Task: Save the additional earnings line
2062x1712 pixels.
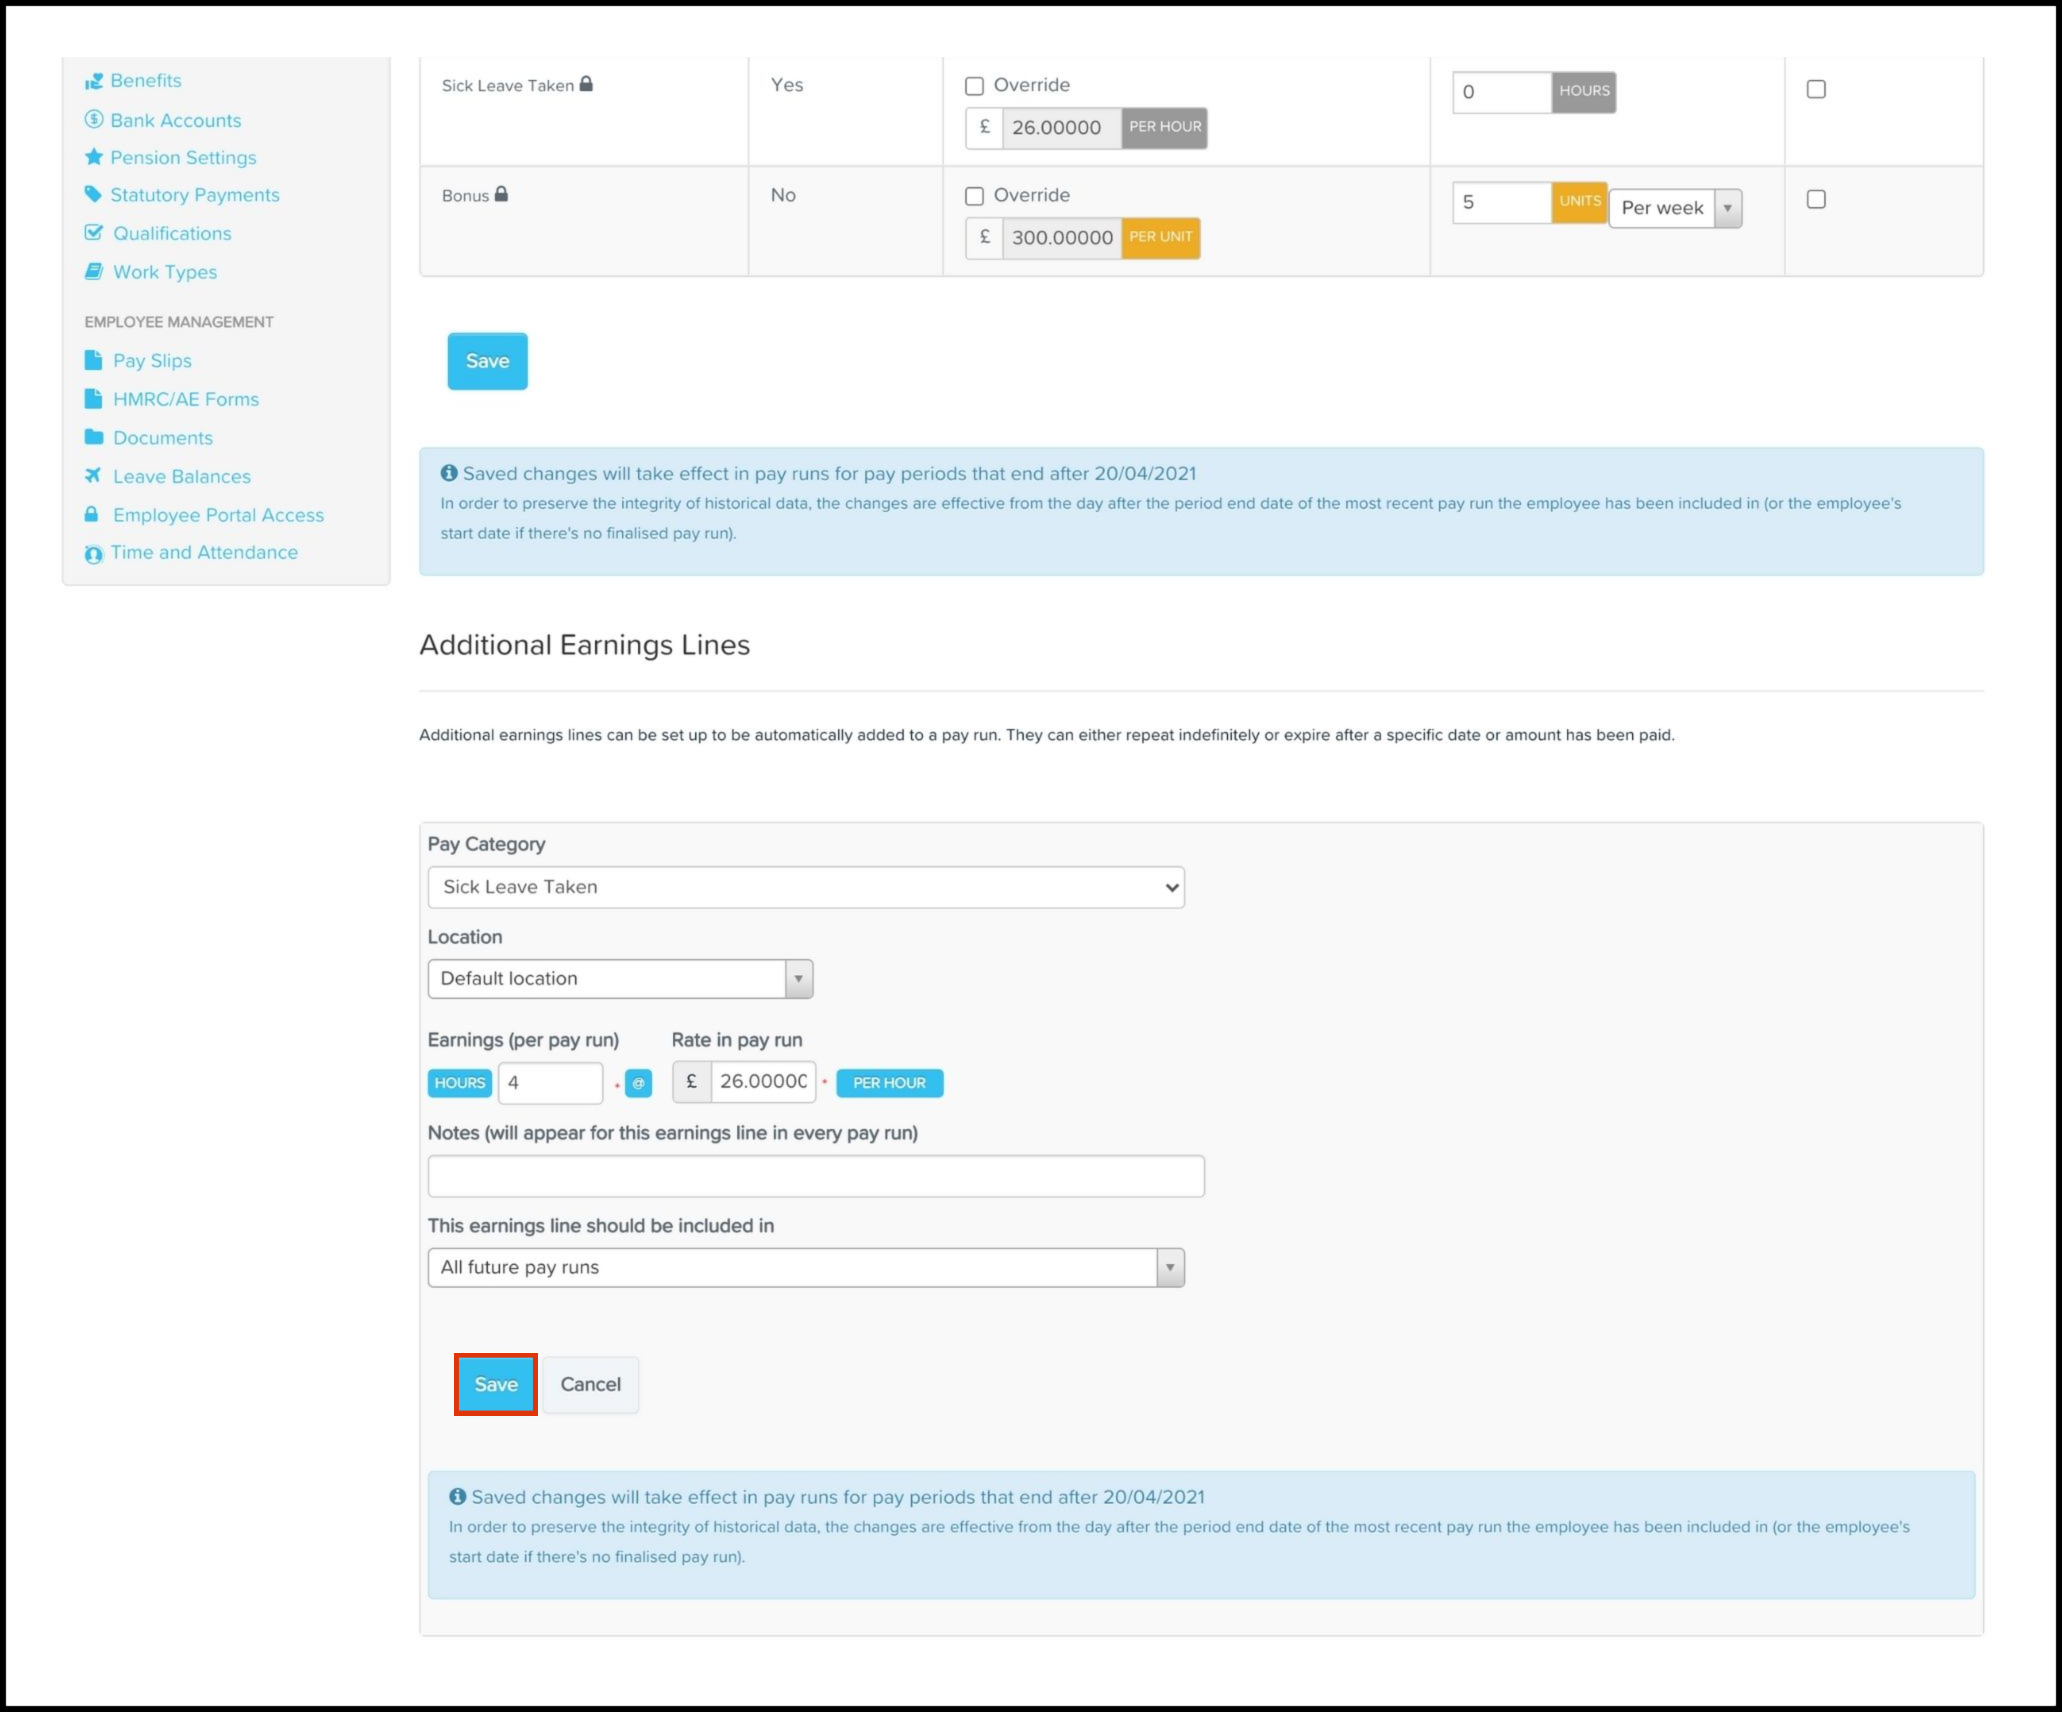Action: tap(496, 1385)
